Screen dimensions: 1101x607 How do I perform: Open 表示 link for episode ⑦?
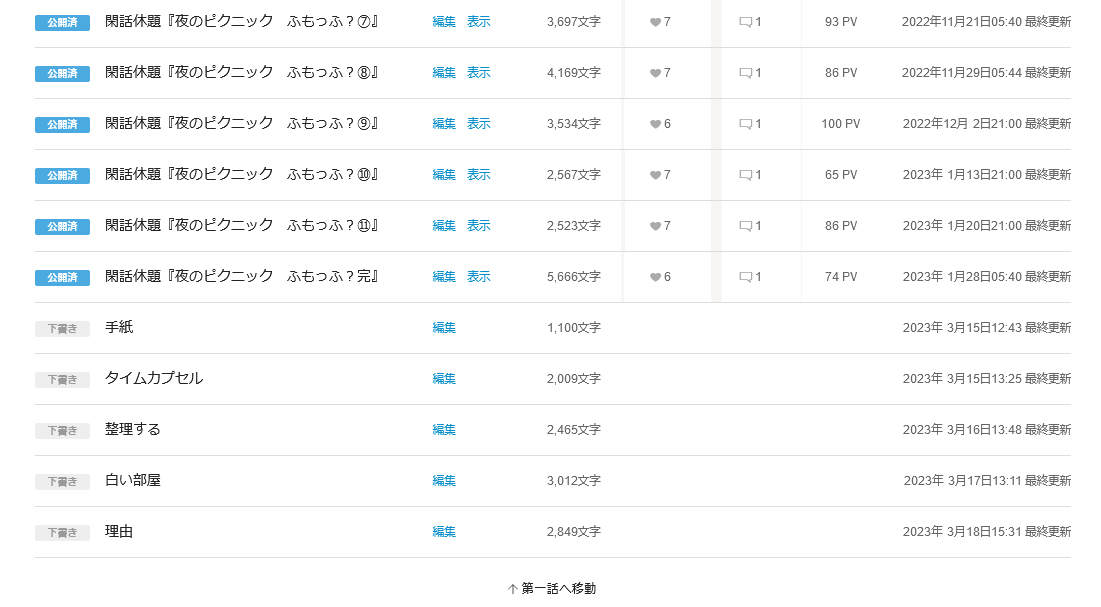pos(479,21)
